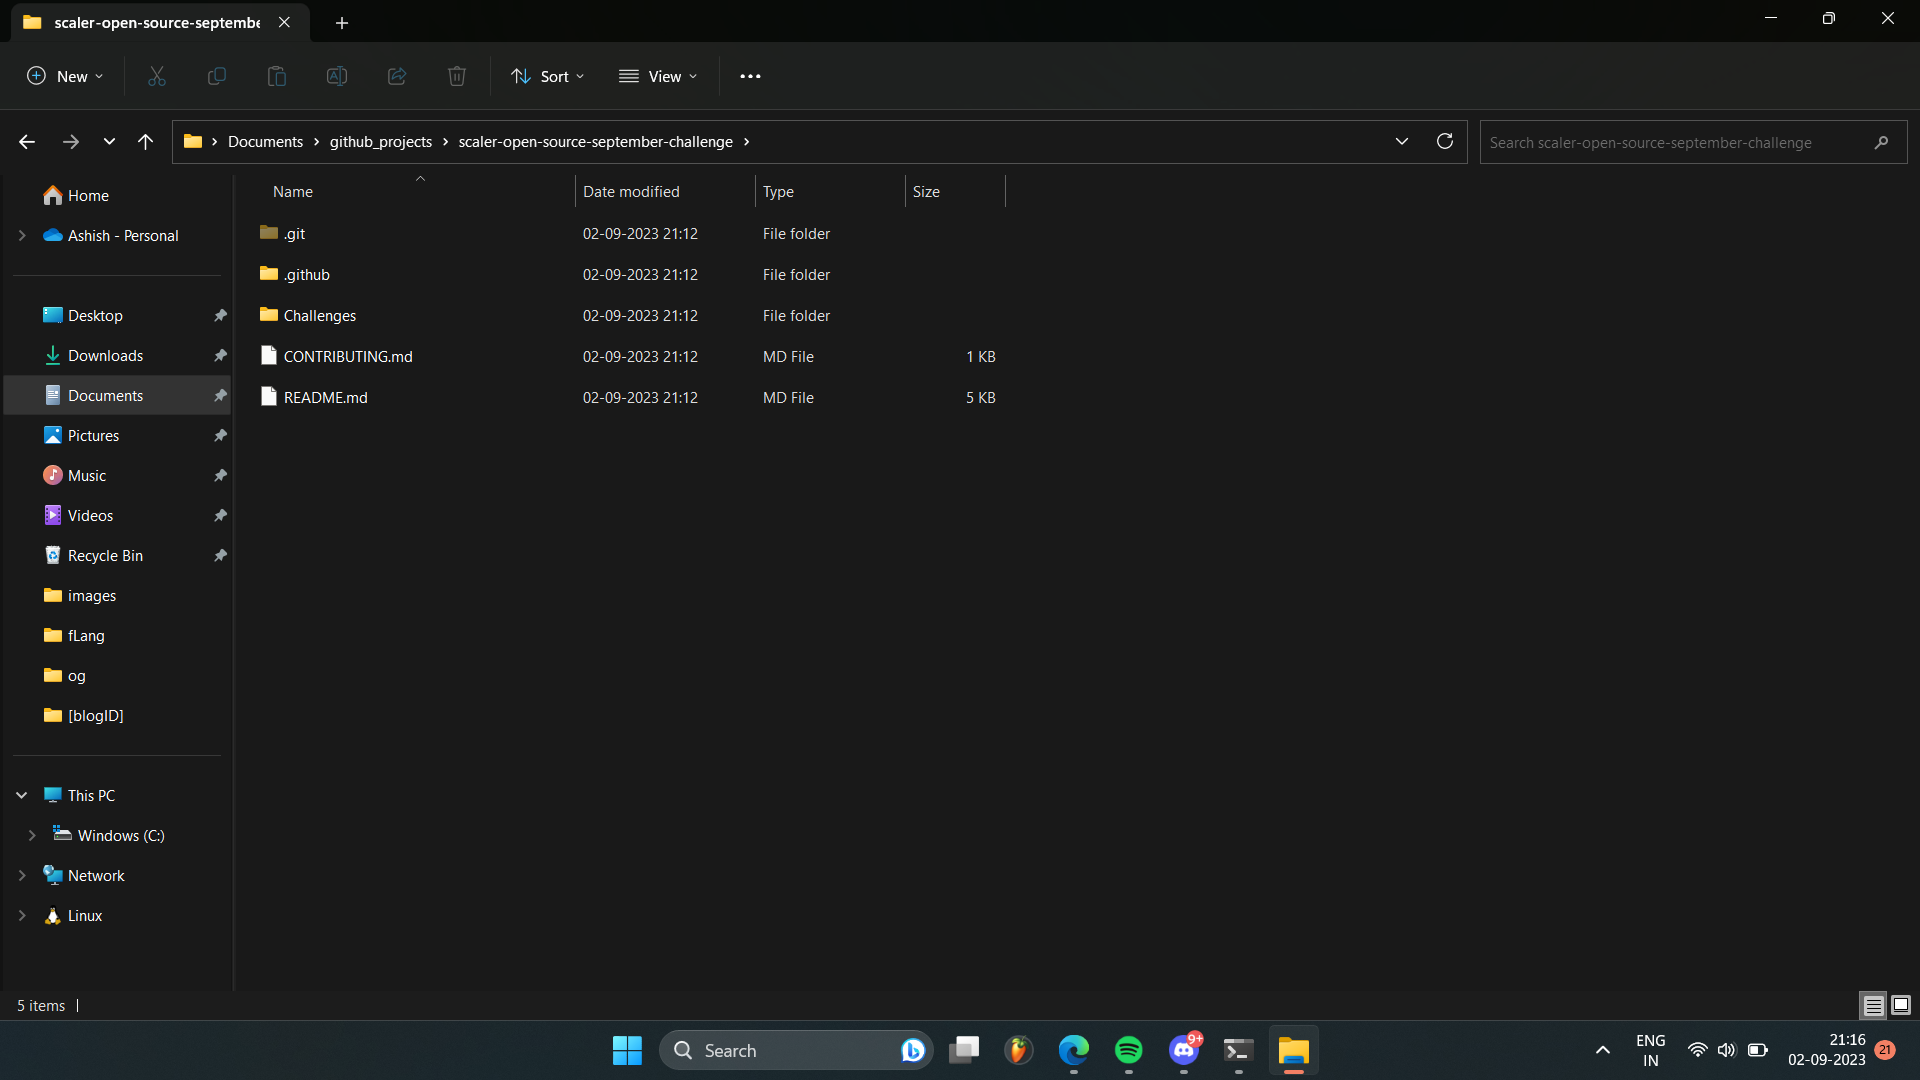Click the Paste icon
The image size is (1920, 1080).
tap(276, 76)
